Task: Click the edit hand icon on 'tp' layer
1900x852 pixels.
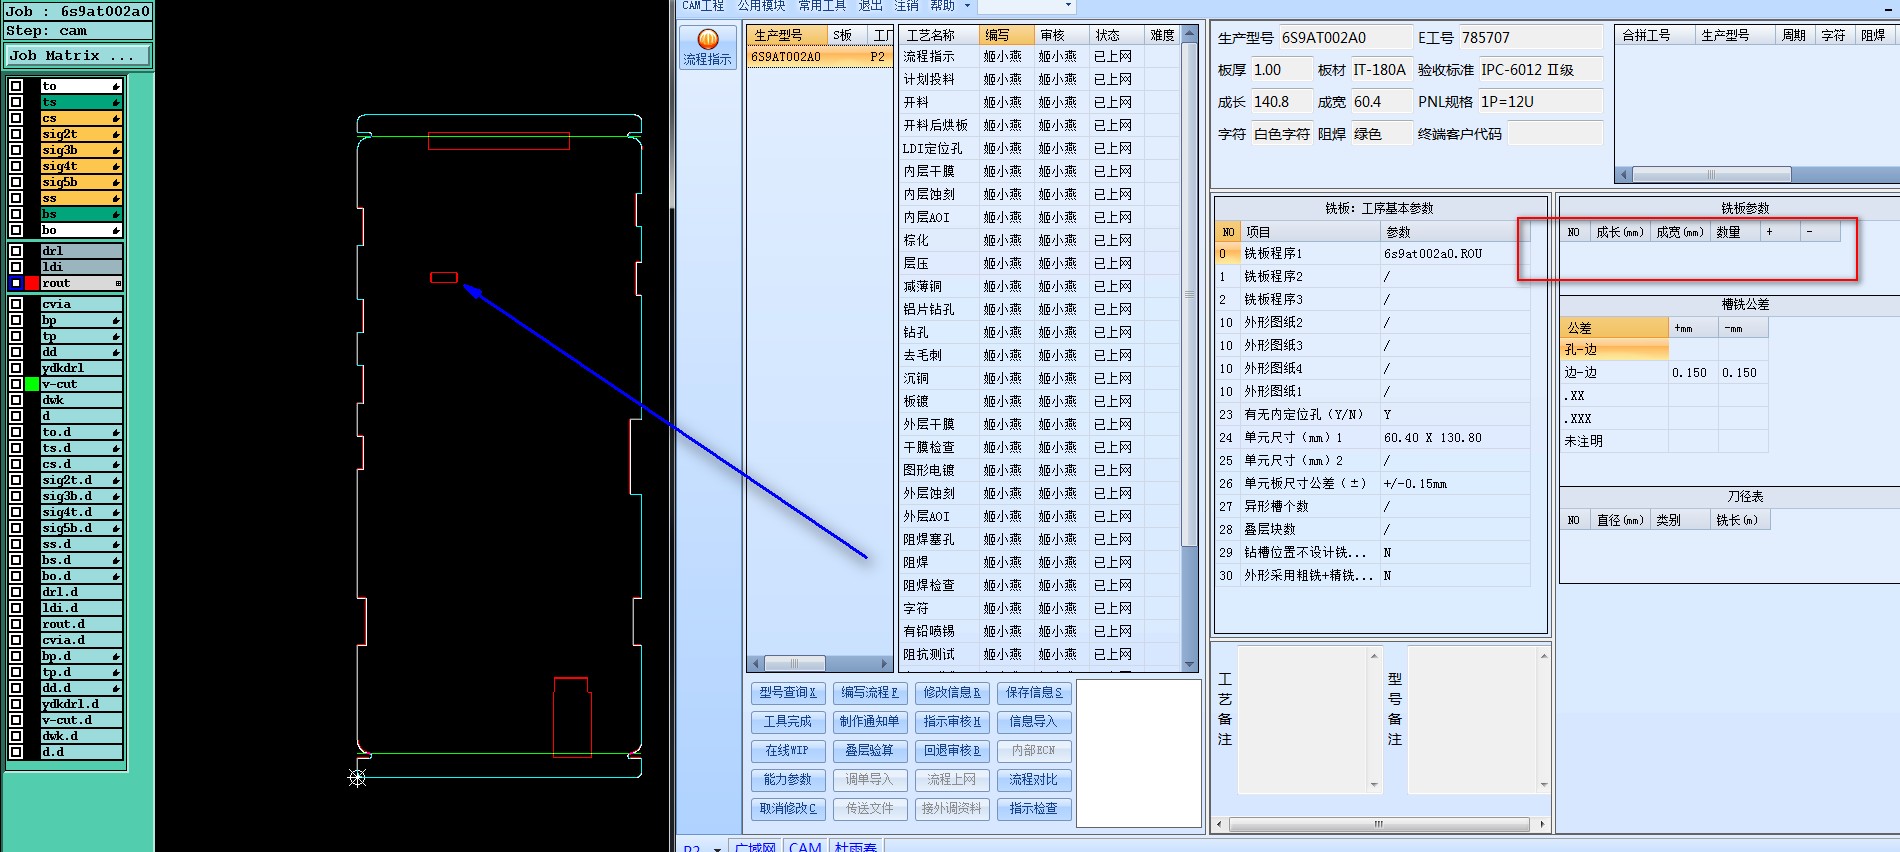Action: point(116,336)
